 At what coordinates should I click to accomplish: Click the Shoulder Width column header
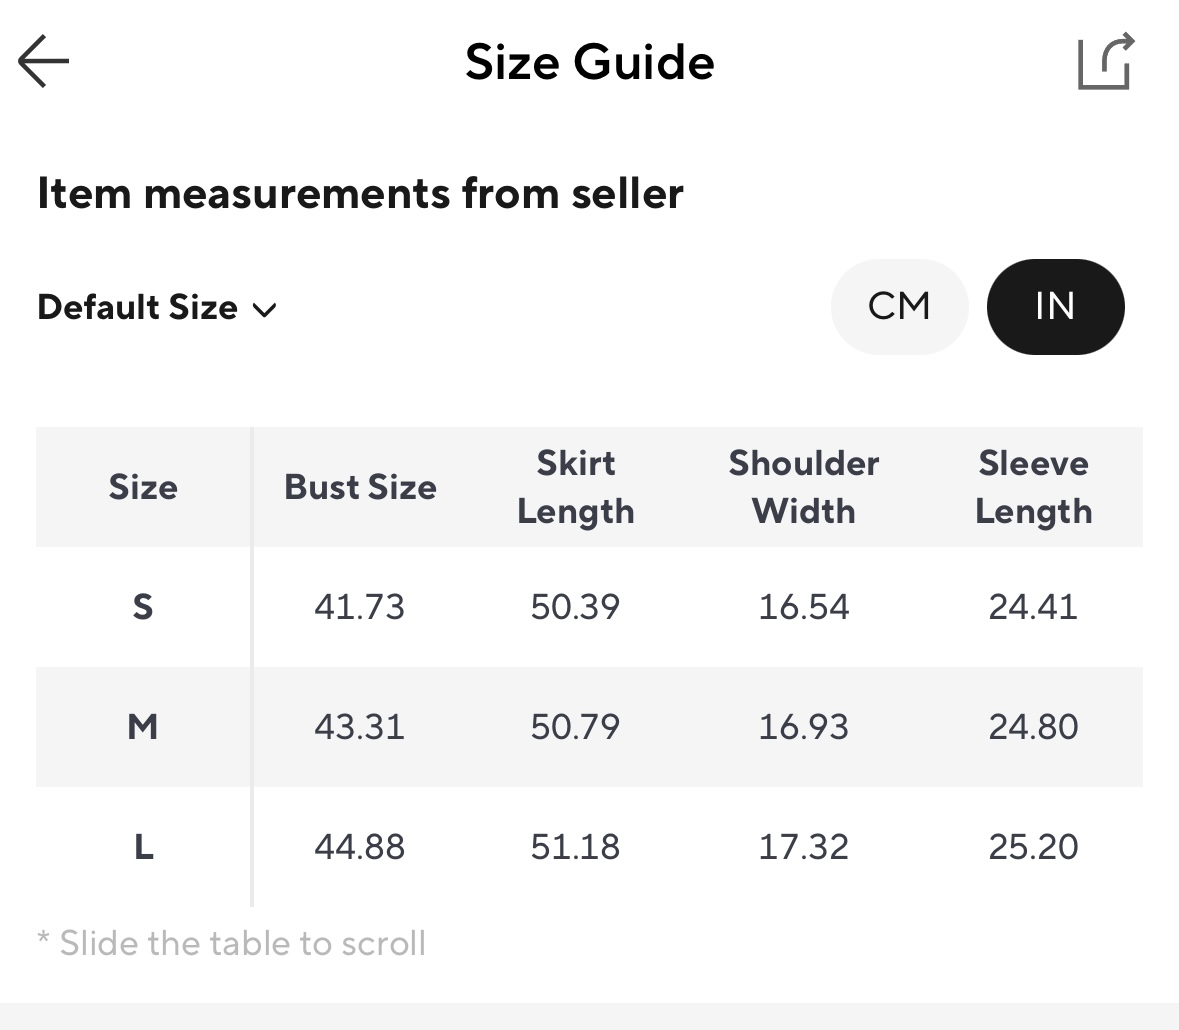click(x=803, y=487)
